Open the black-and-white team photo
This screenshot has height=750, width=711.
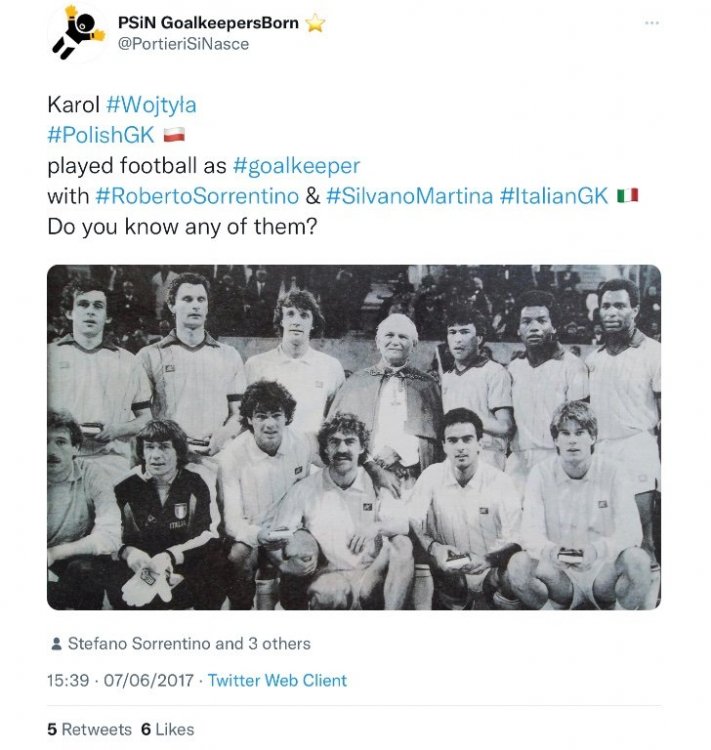point(354,437)
